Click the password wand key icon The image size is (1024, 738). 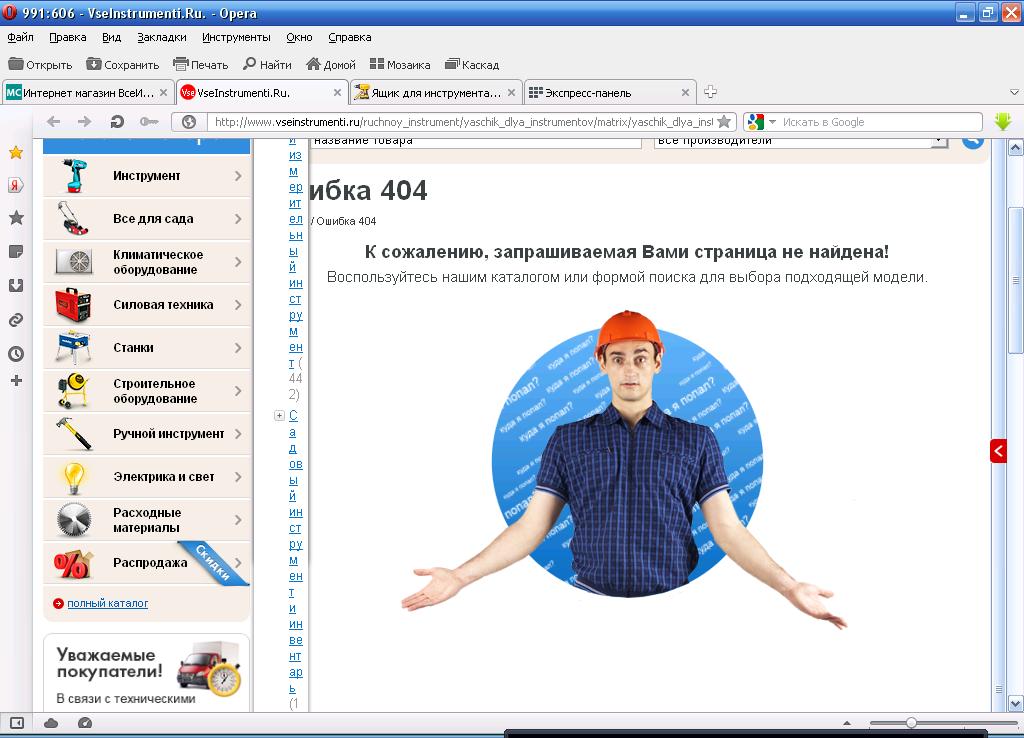coord(149,121)
